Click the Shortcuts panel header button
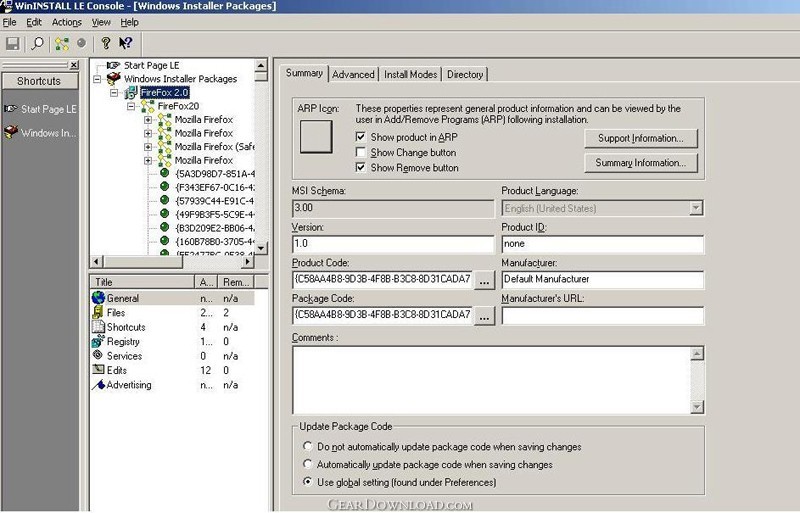The image size is (800, 513). point(40,81)
